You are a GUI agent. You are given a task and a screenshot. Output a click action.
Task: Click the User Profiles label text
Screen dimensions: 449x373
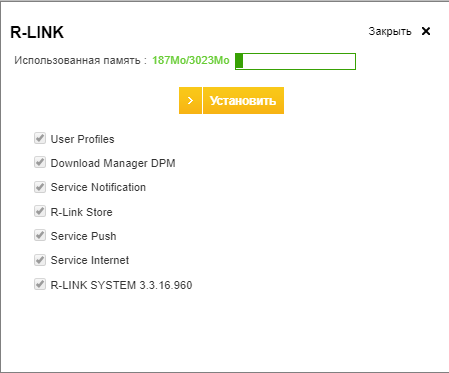(82, 139)
